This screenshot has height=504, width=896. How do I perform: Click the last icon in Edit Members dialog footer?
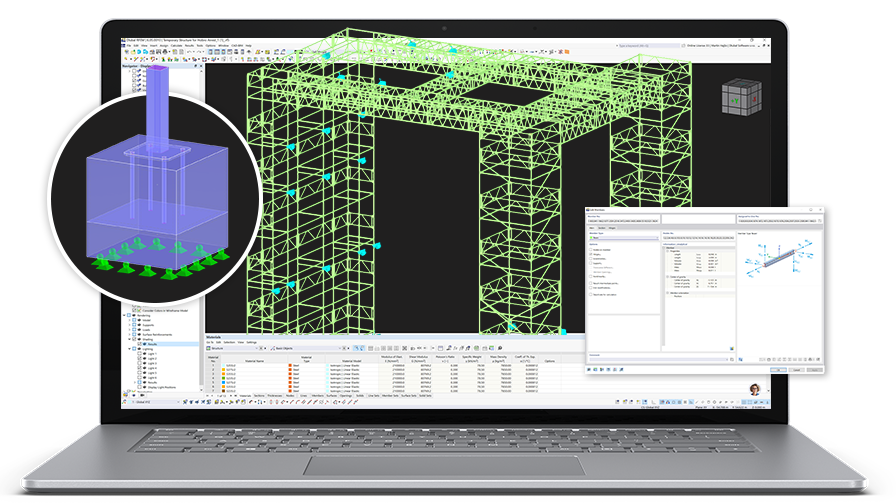[621, 370]
